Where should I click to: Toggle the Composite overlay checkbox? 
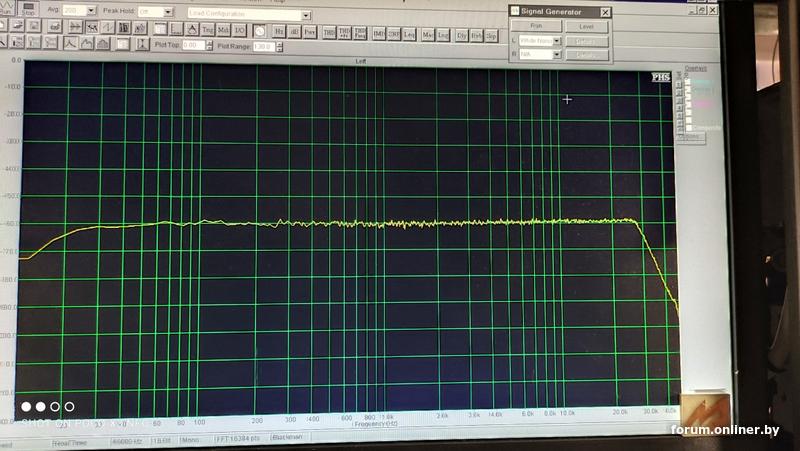[689, 128]
